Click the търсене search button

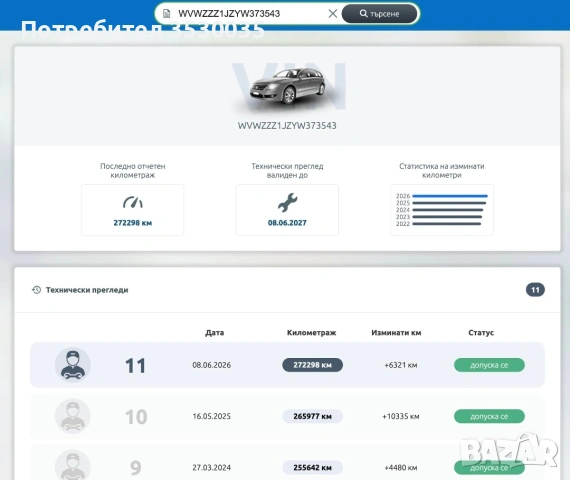[380, 14]
